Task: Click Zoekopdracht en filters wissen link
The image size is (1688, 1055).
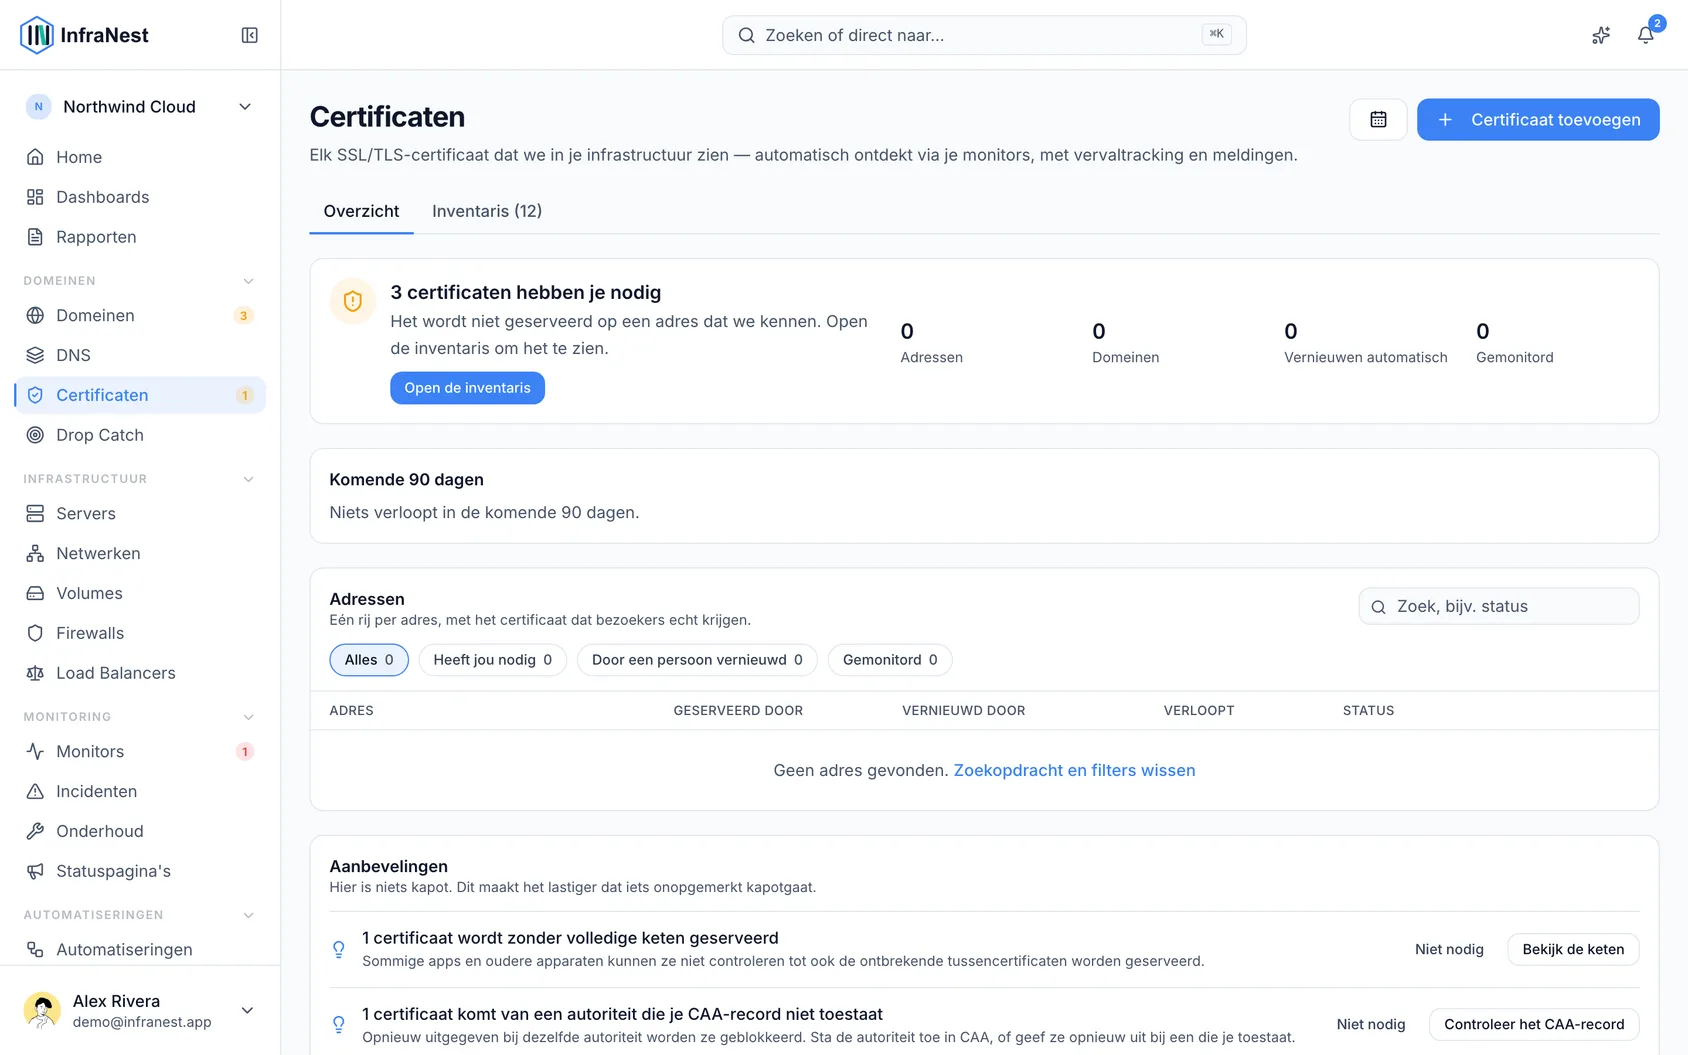Action: point(1074,770)
